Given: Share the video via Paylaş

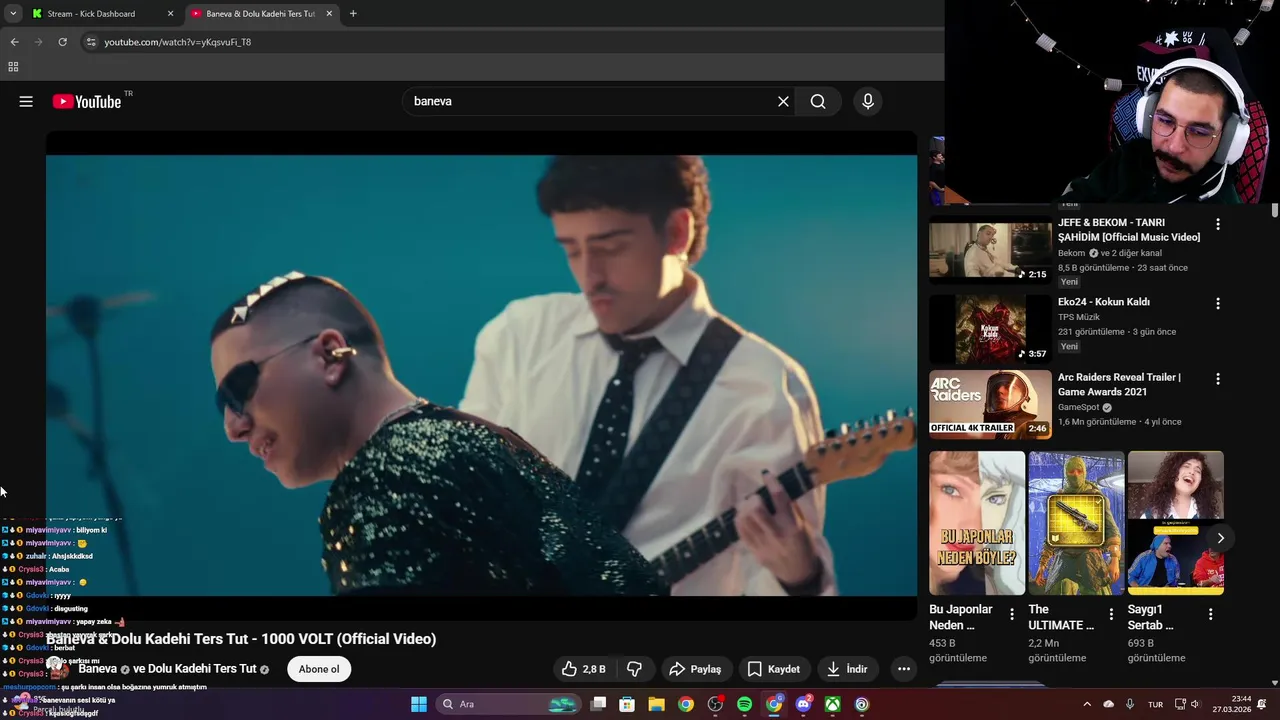Looking at the screenshot, I should coord(695,669).
